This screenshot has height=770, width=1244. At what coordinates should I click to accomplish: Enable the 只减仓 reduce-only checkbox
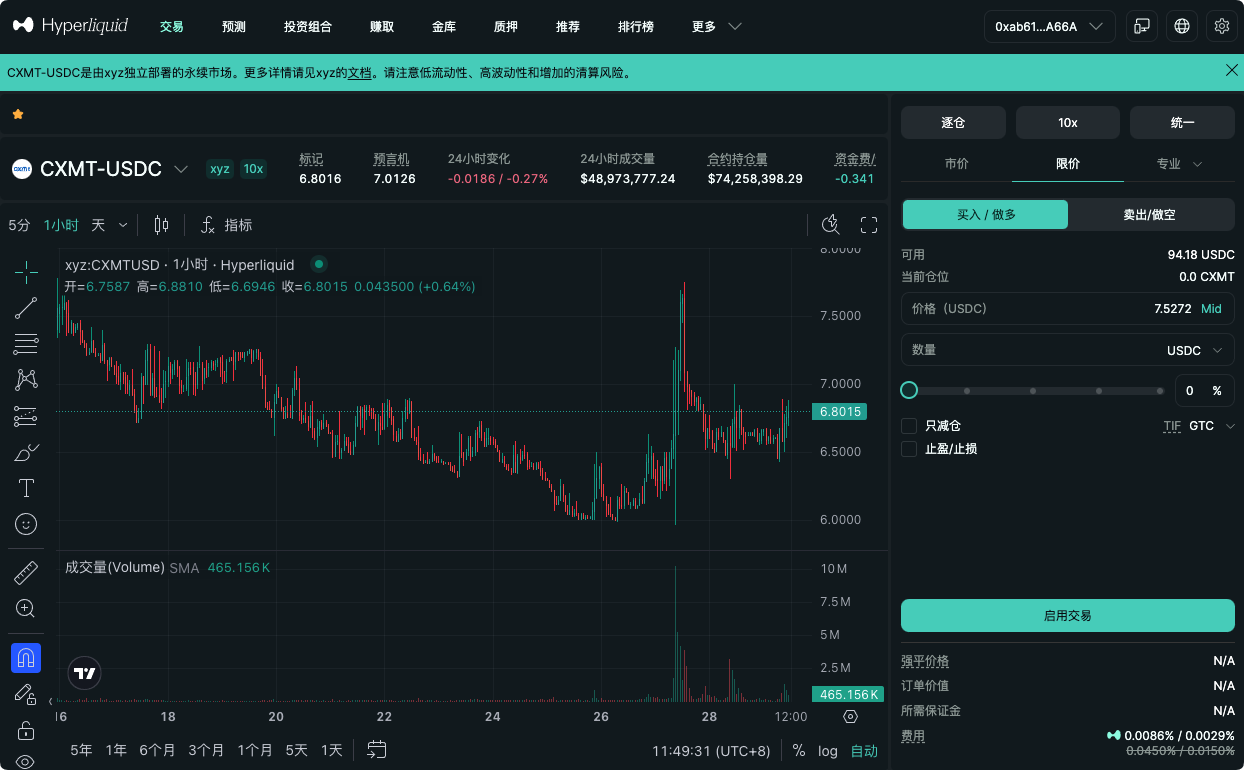(909, 426)
